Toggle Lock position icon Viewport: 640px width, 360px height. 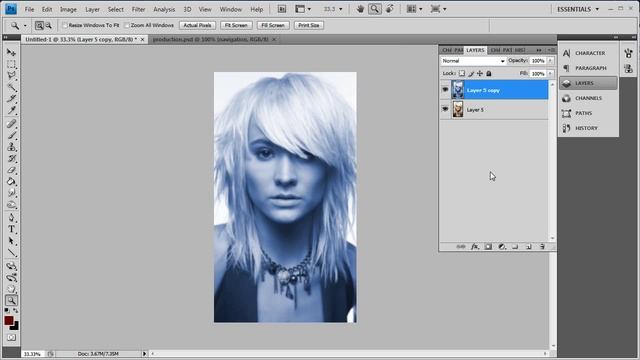480,73
